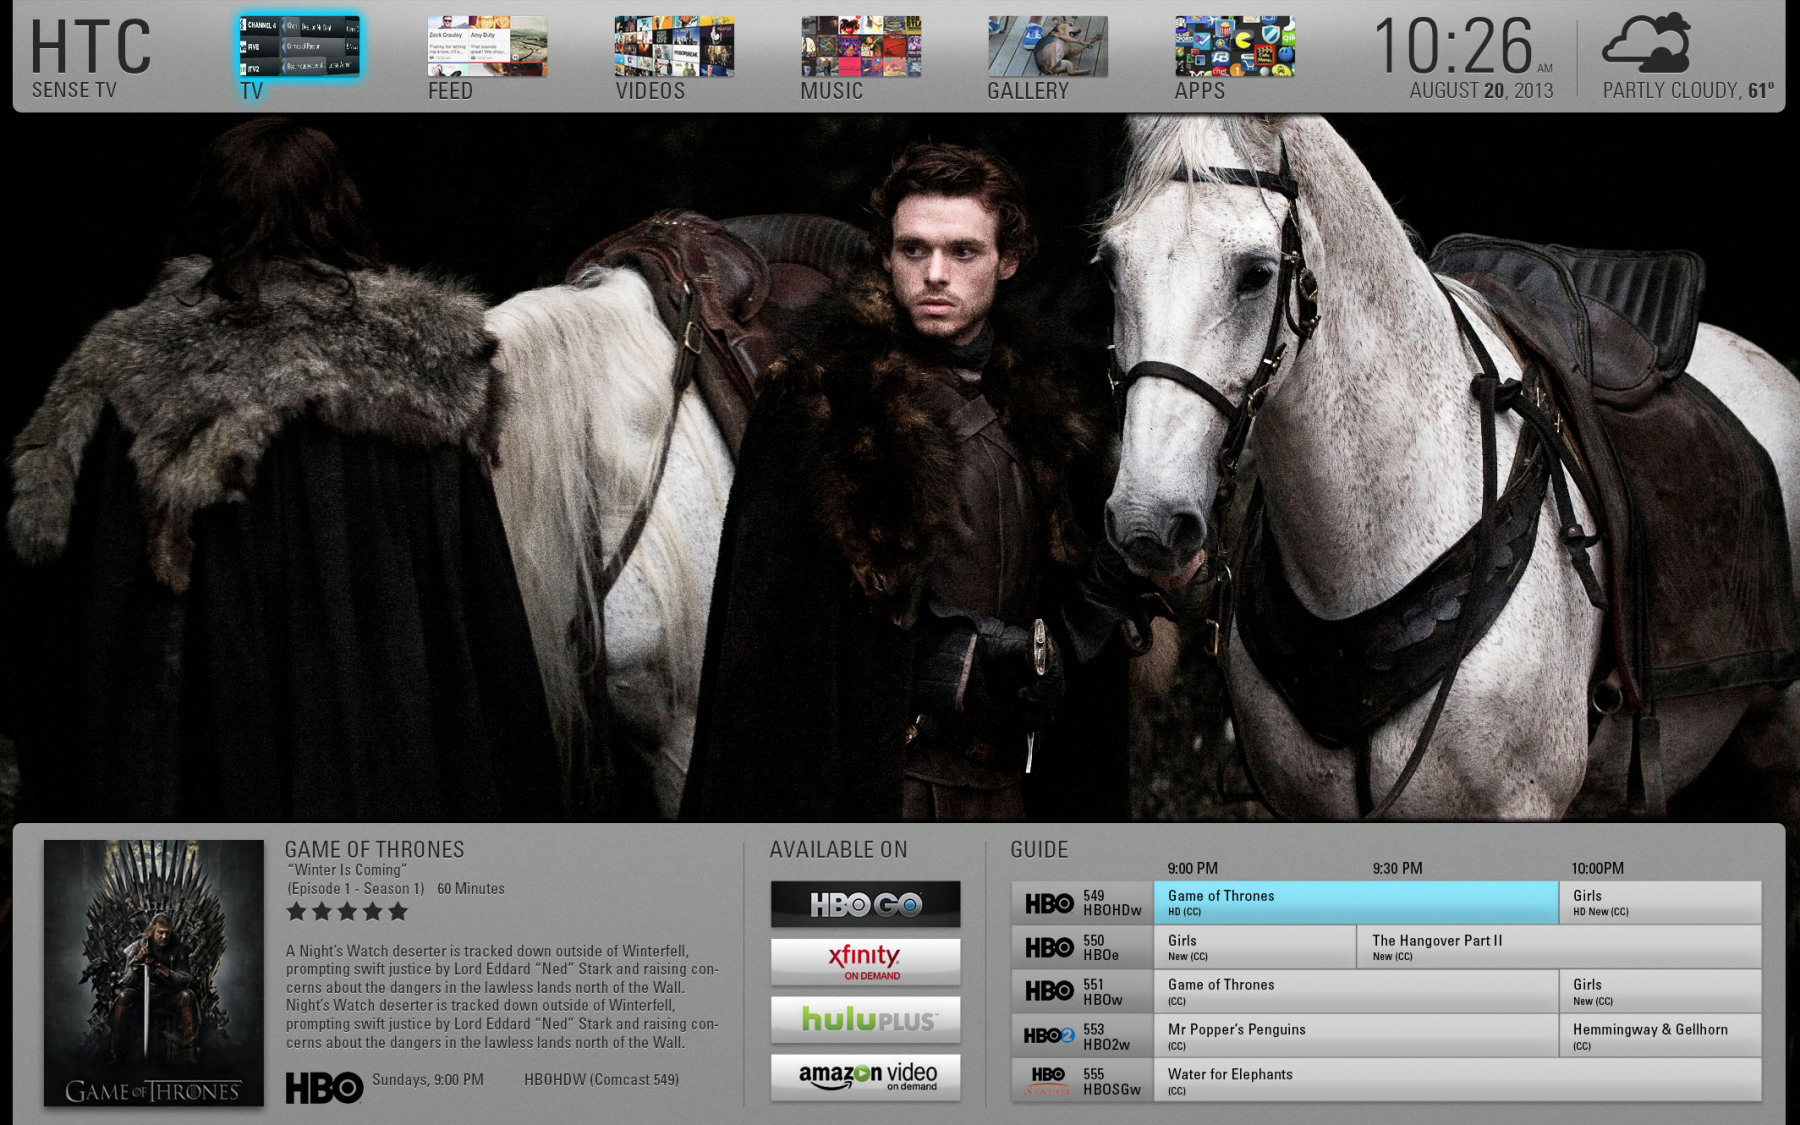Select Hemmingway & Gellhorn program
The height and width of the screenshot is (1125, 1800).
point(1659,1036)
